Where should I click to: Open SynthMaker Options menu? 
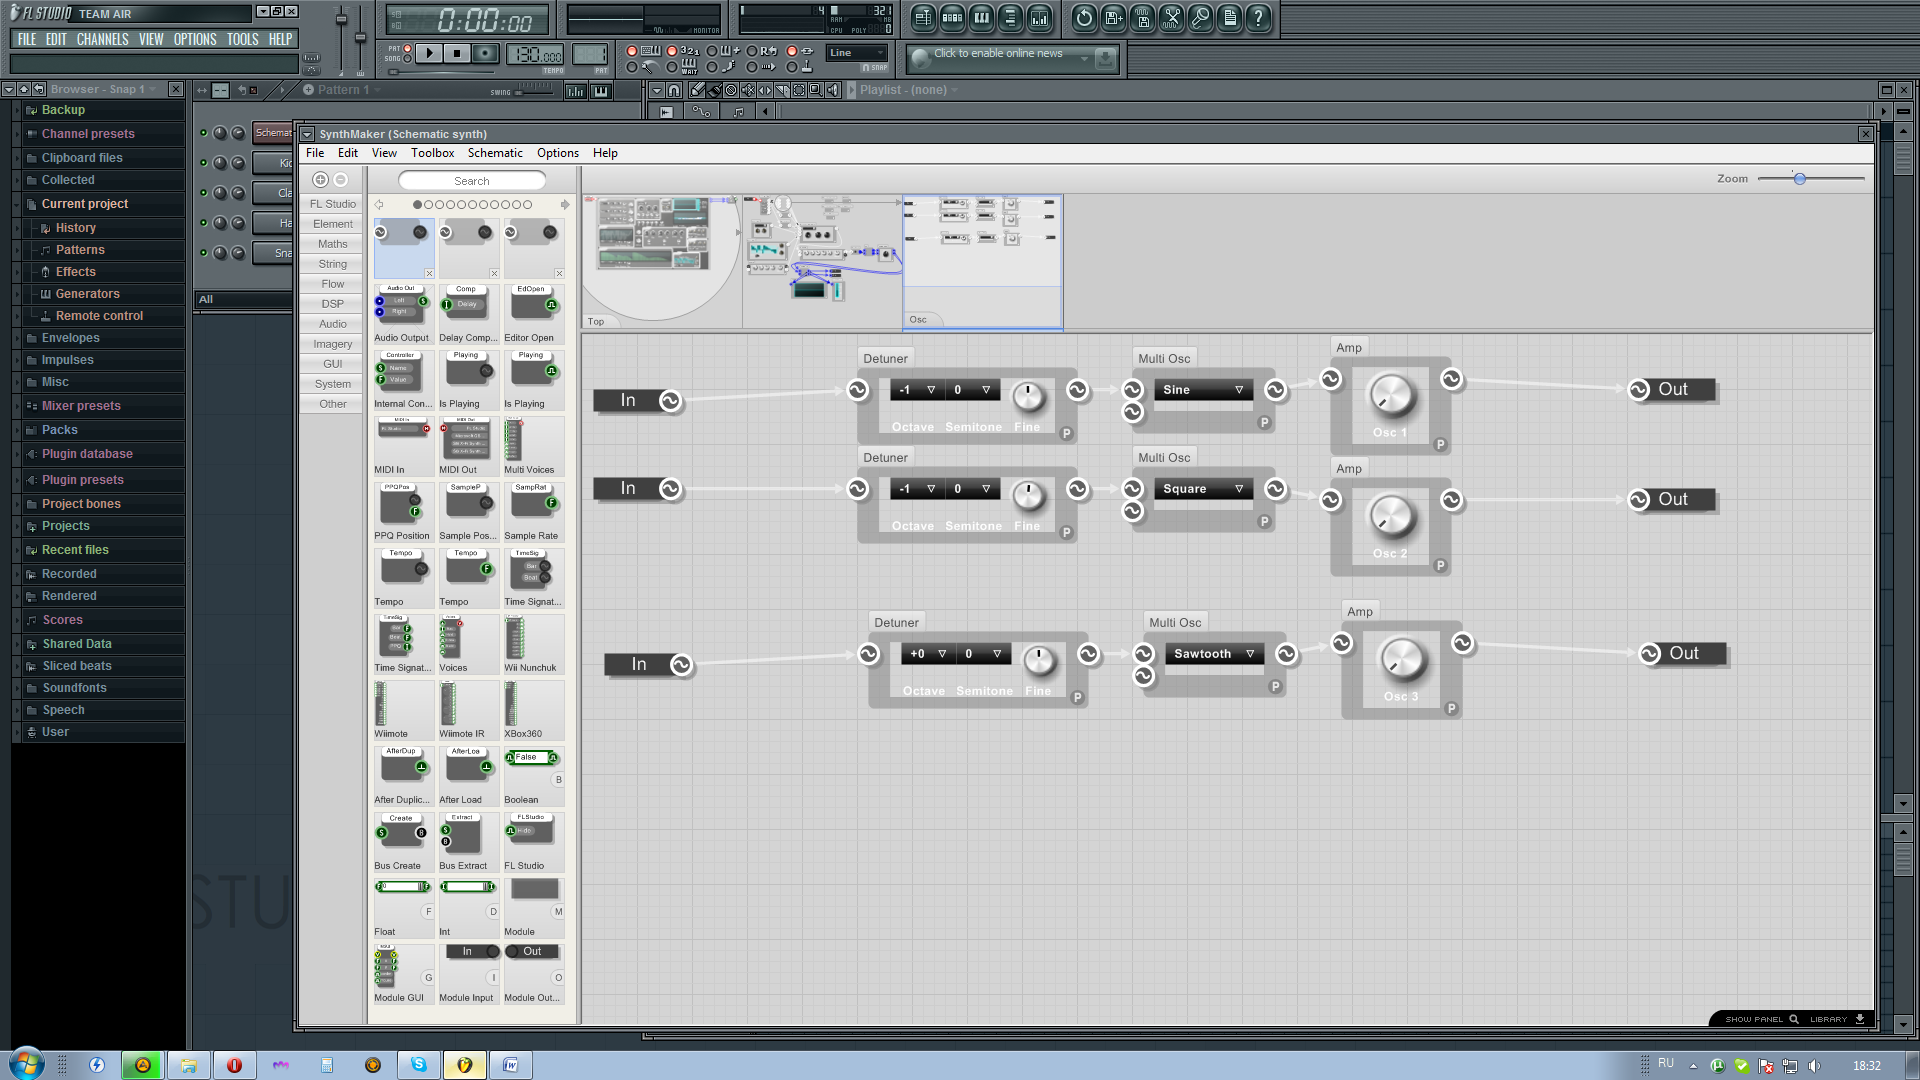click(x=557, y=153)
